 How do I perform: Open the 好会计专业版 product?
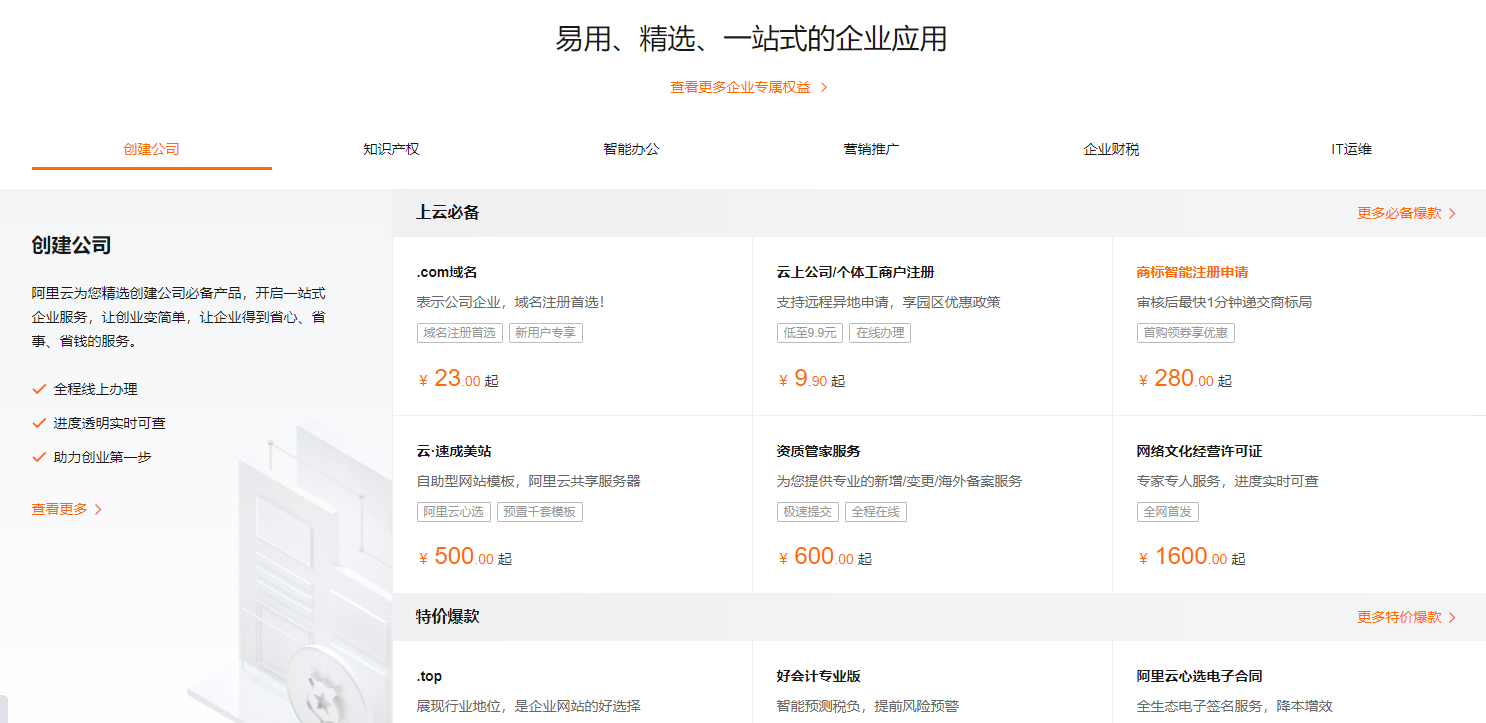[818, 676]
